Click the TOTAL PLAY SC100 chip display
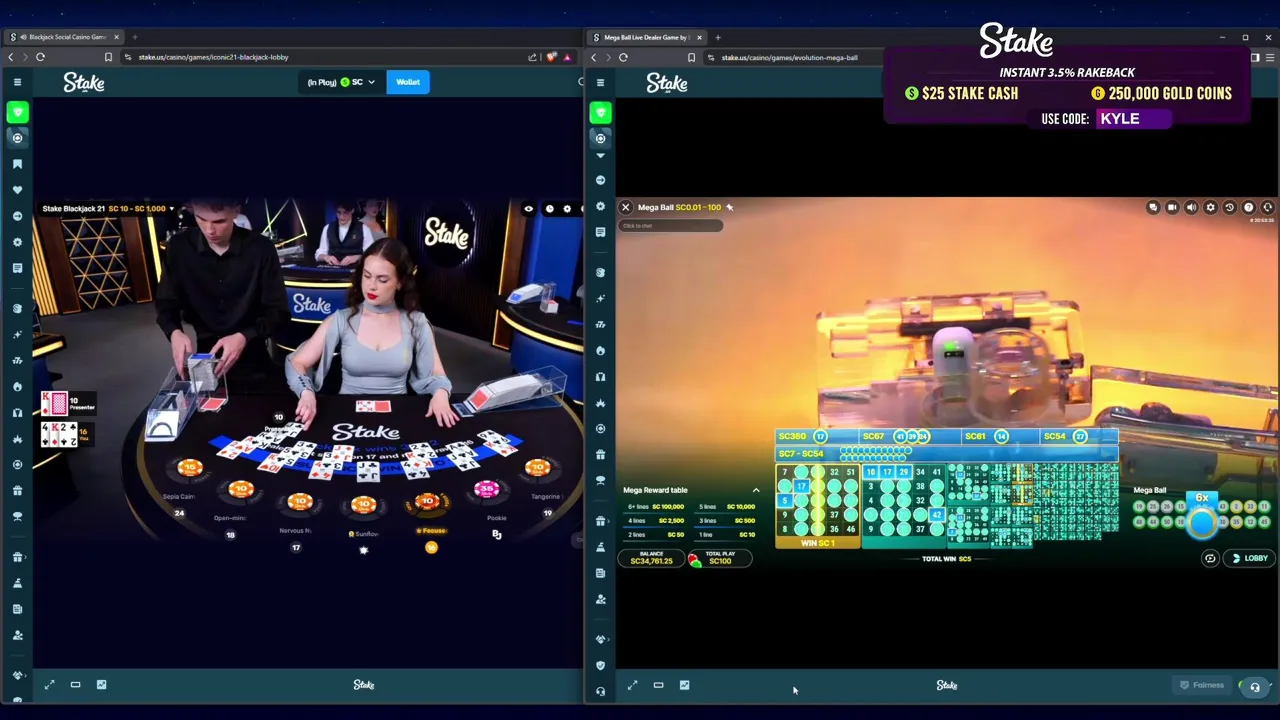Viewport: 1280px width, 720px height. coord(719,558)
